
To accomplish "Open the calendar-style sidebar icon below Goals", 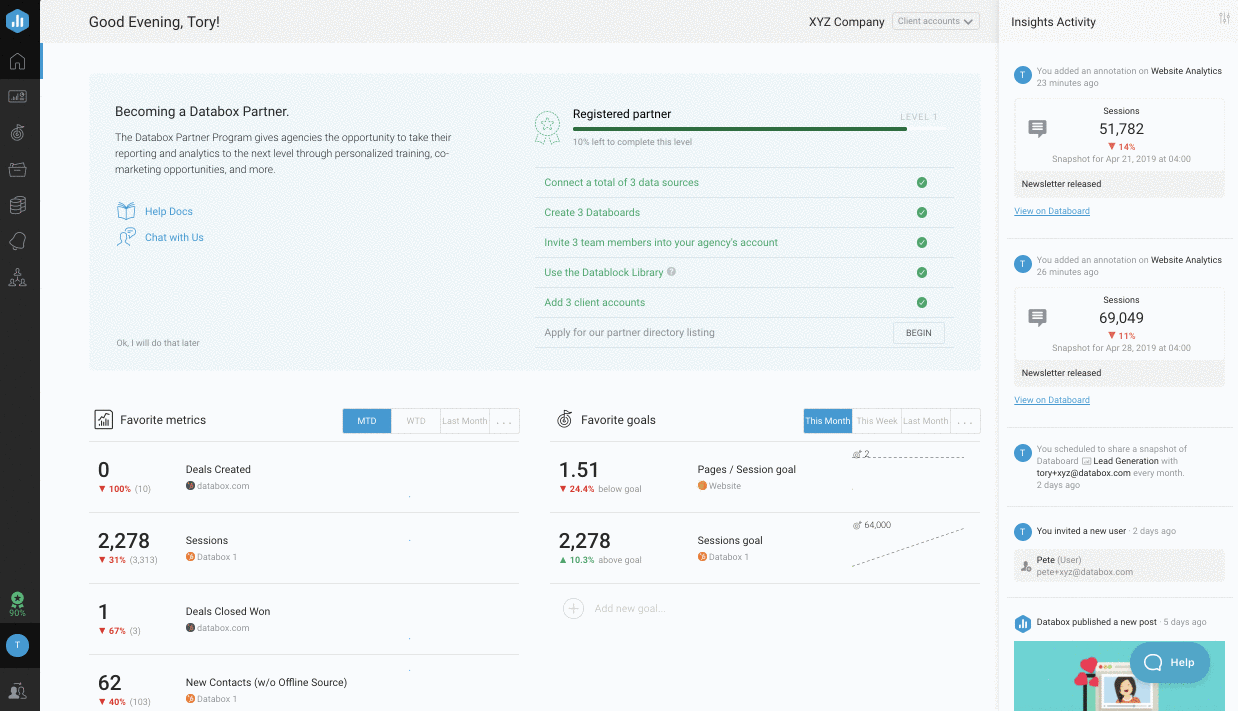I will (17, 169).
